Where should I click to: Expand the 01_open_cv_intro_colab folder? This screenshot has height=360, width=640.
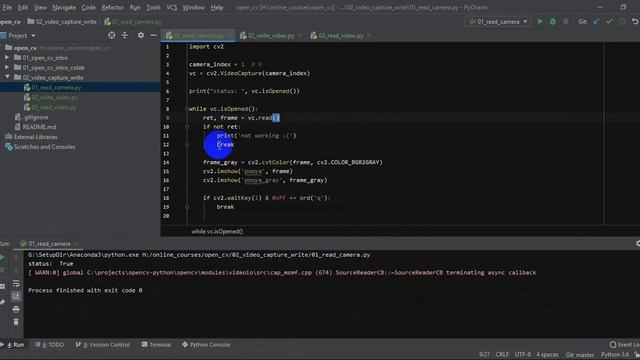coord(7,67)
